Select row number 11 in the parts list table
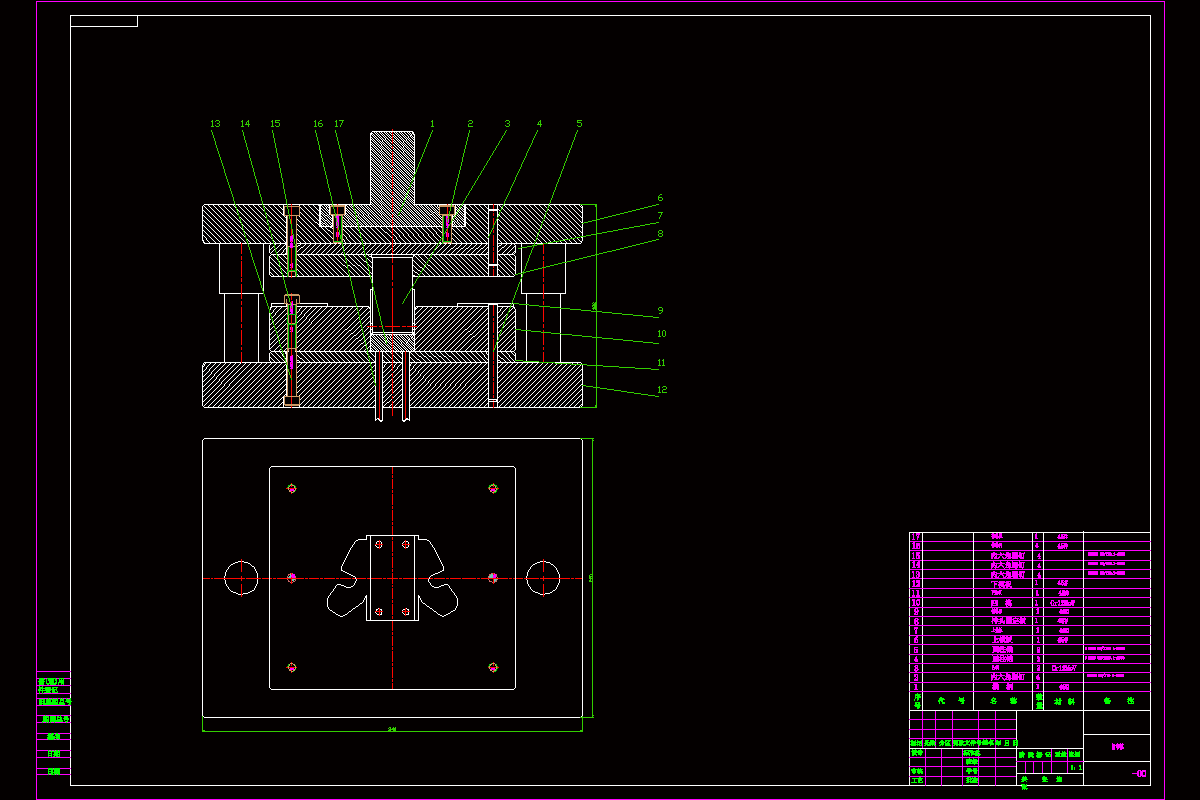1200x800 pixels. pyautogui.click(x=1030, y=593)
